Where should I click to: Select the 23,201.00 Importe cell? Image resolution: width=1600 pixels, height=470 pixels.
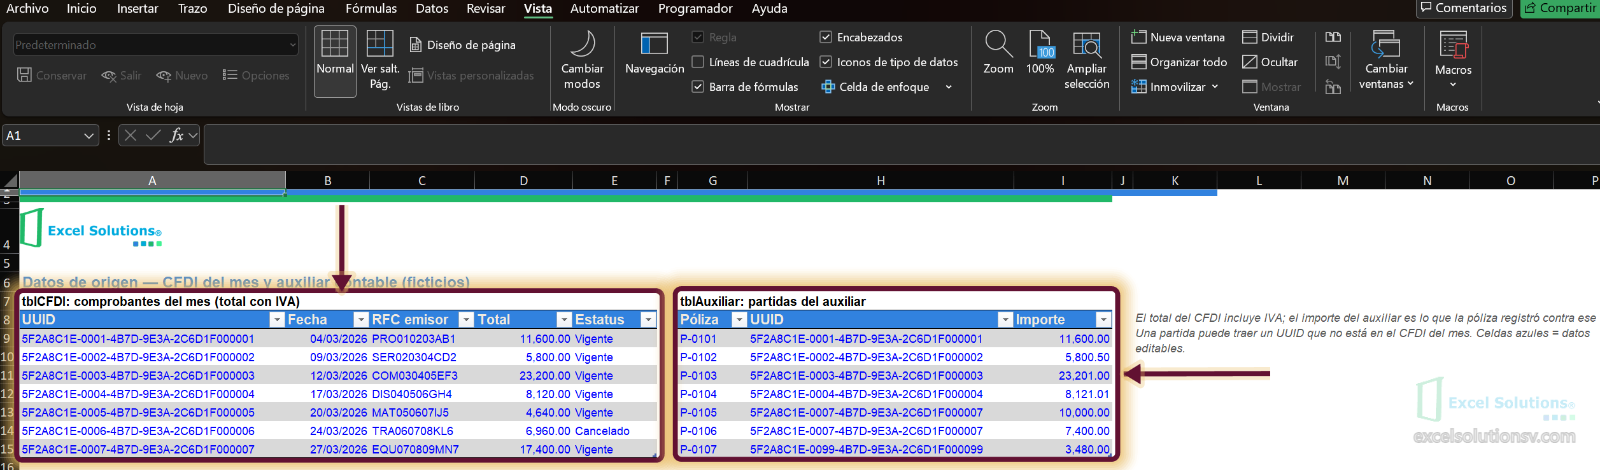click(x=1063, y=376)
